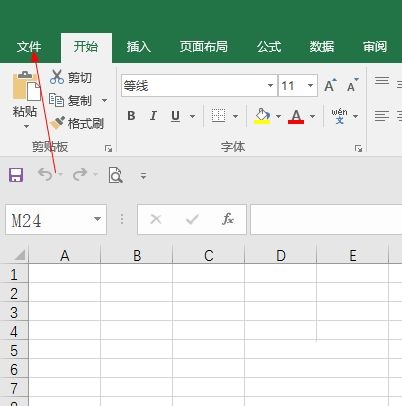
Task: Open the 插入 (Insert) tab
Action: [138, 47]
